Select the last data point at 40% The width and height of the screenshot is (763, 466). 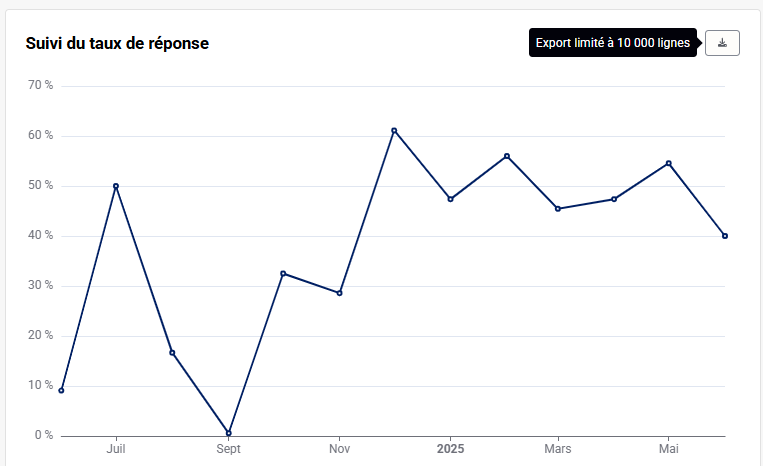725,236
